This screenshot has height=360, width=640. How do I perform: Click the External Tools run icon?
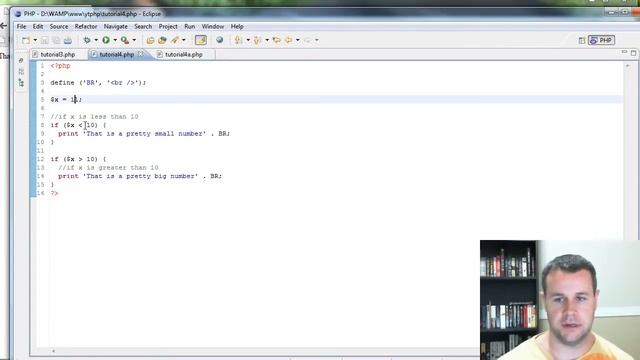coord(125,40)
